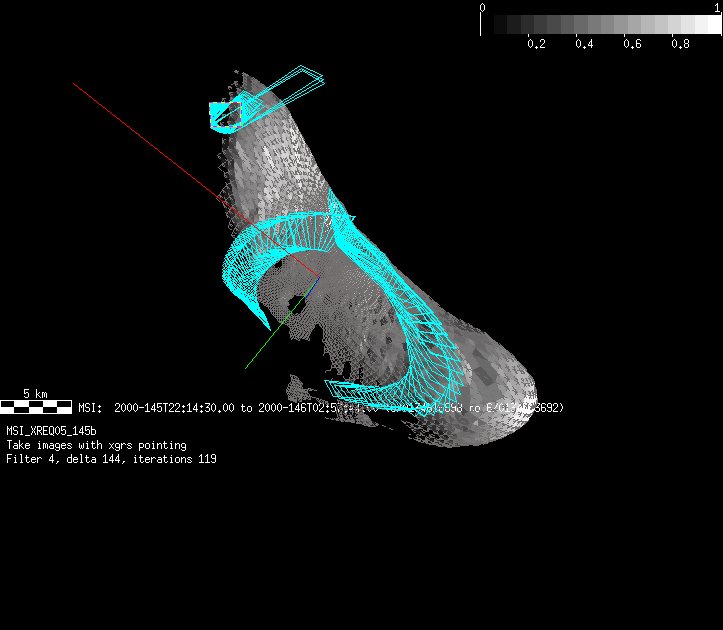Click the checkered distance scale bar
Image resolution: width=723 pixels, height=630 pixels.
click(x=36, y=407)
